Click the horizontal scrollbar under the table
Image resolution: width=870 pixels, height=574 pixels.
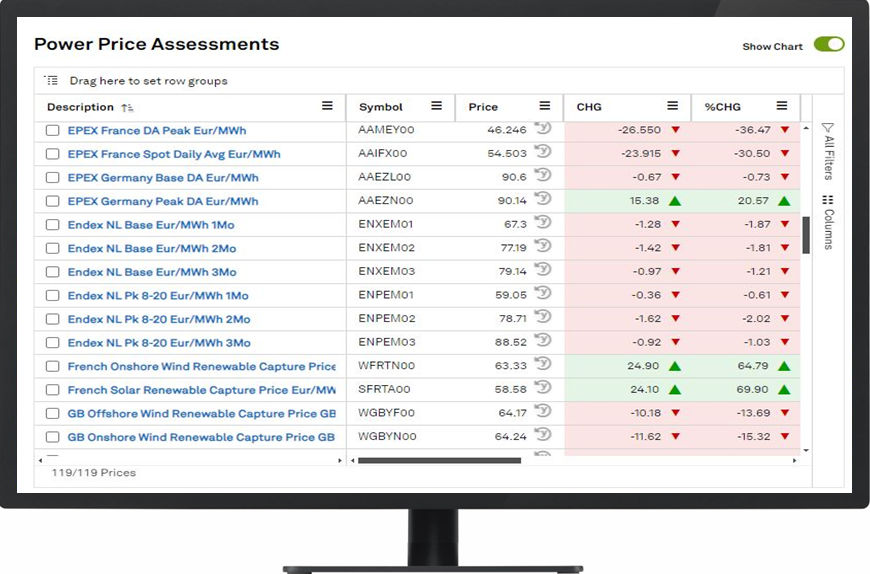439,461
